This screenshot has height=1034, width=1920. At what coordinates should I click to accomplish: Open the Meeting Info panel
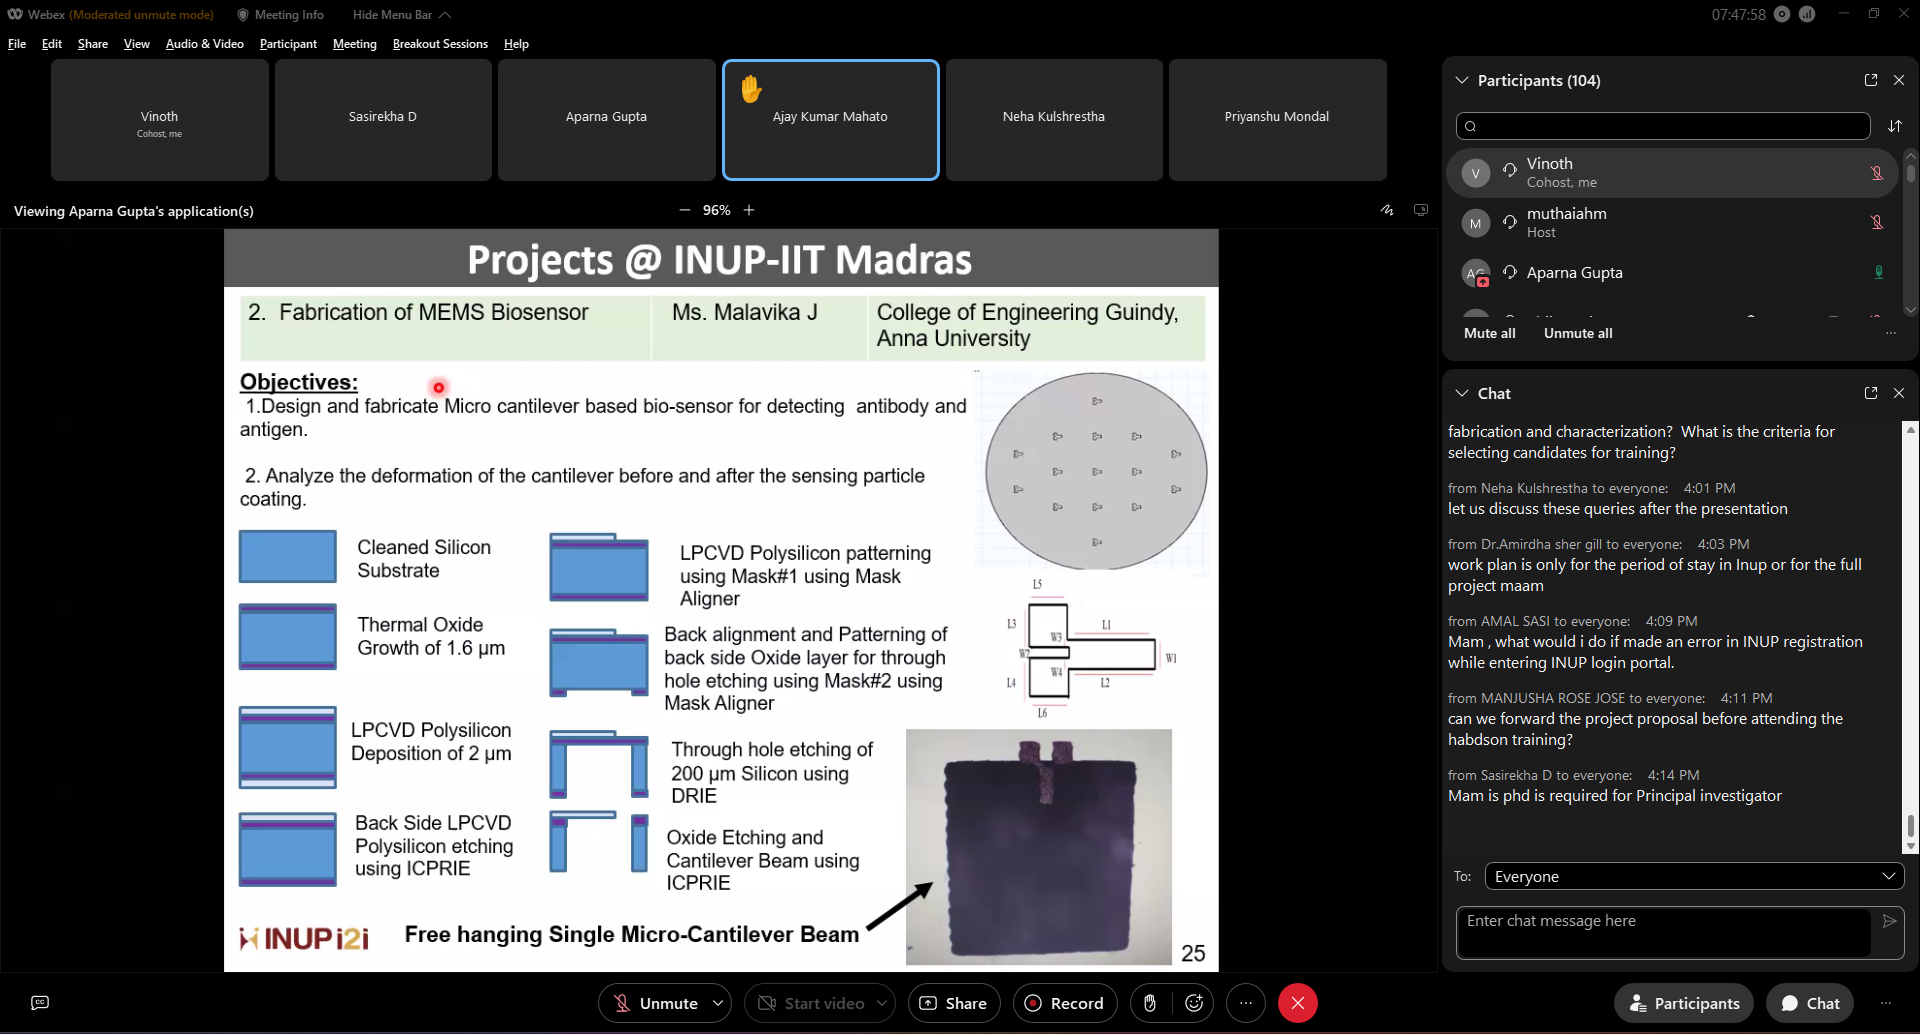click(280, 15)
